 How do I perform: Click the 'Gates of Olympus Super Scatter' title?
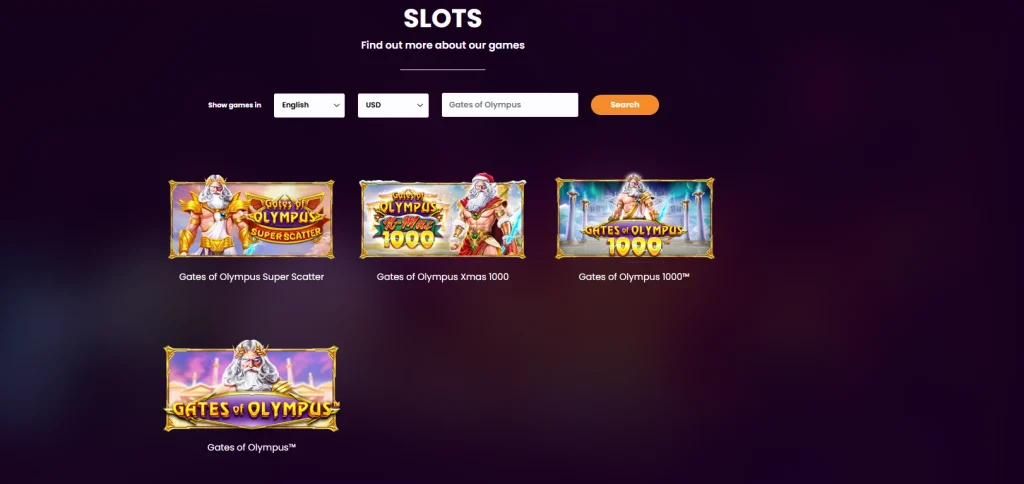[x=251, y=276]
